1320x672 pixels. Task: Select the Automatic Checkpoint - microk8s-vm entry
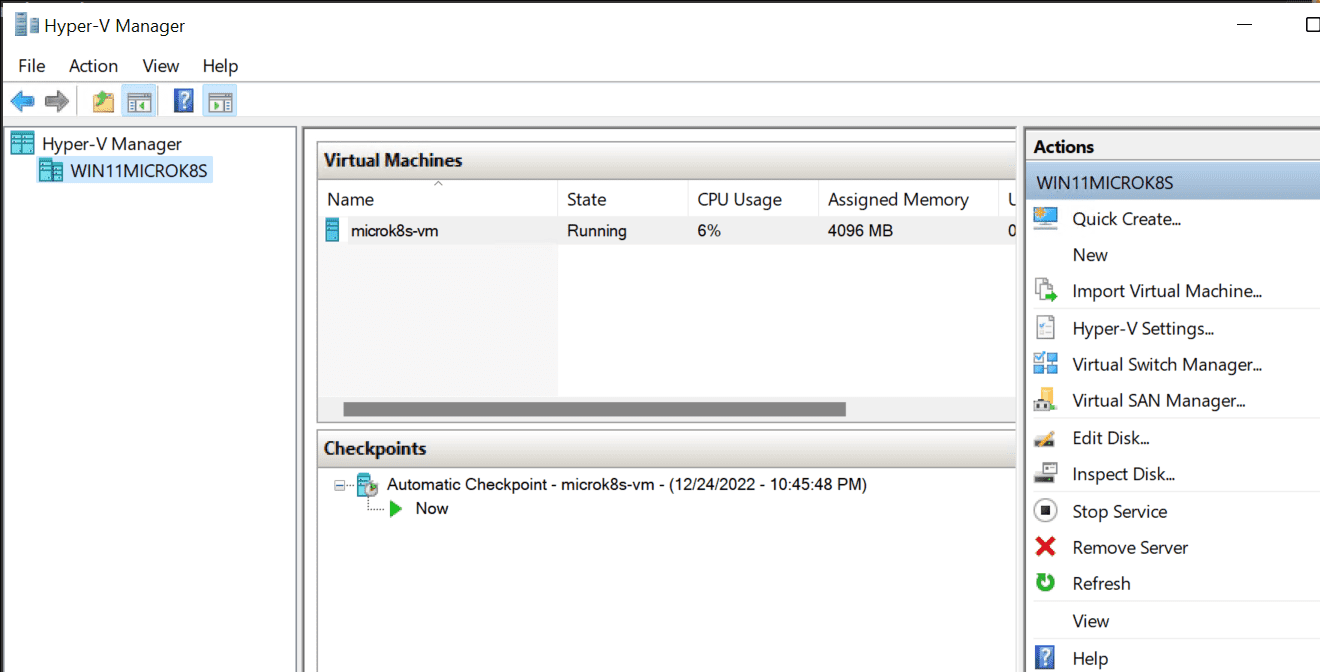pyautogui.click(x=627, y=484)
